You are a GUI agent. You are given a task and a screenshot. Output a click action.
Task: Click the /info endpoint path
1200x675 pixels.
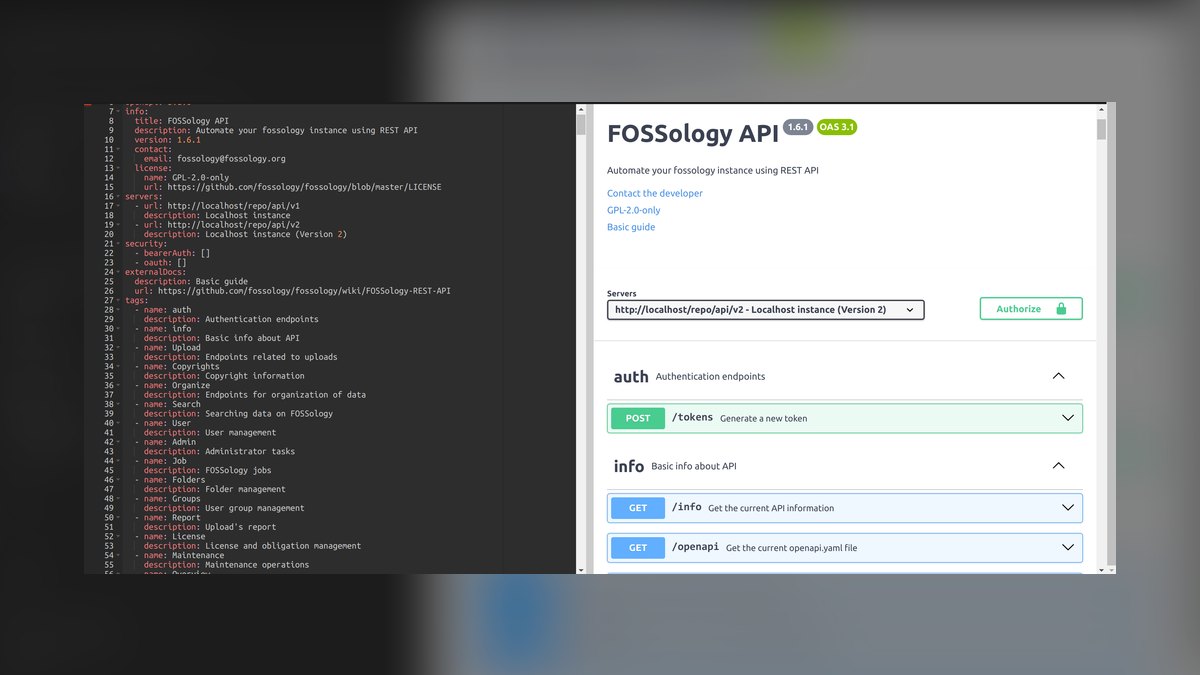(686, 508)
